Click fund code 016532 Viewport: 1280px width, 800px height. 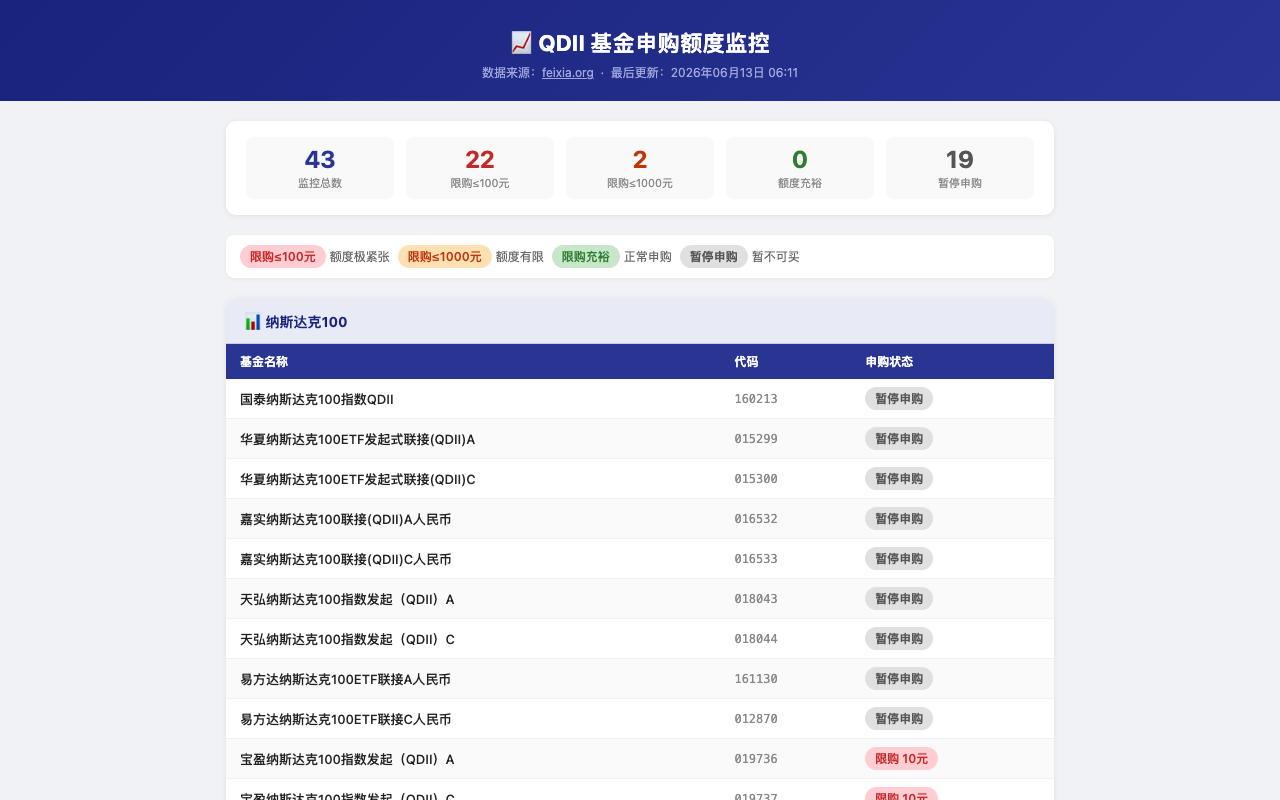coord(756,519)
